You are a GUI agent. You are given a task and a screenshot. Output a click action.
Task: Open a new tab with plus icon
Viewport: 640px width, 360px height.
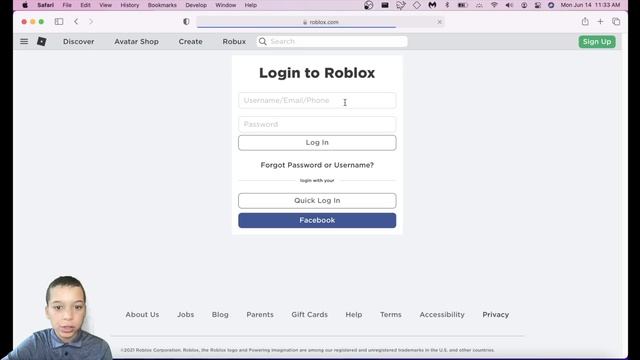pyautogui.click(x=600, y=21)
